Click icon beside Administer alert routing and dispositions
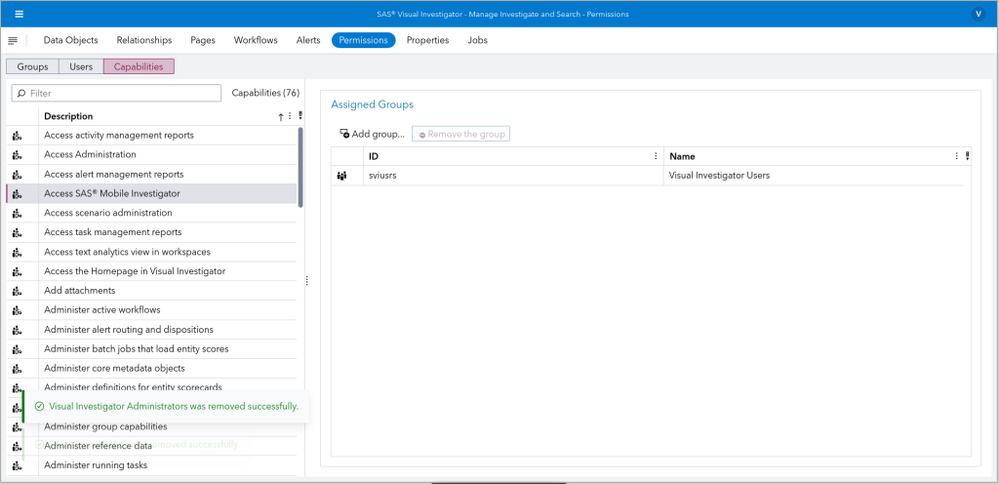Screen dimensions: 999x484 [17, 330]
